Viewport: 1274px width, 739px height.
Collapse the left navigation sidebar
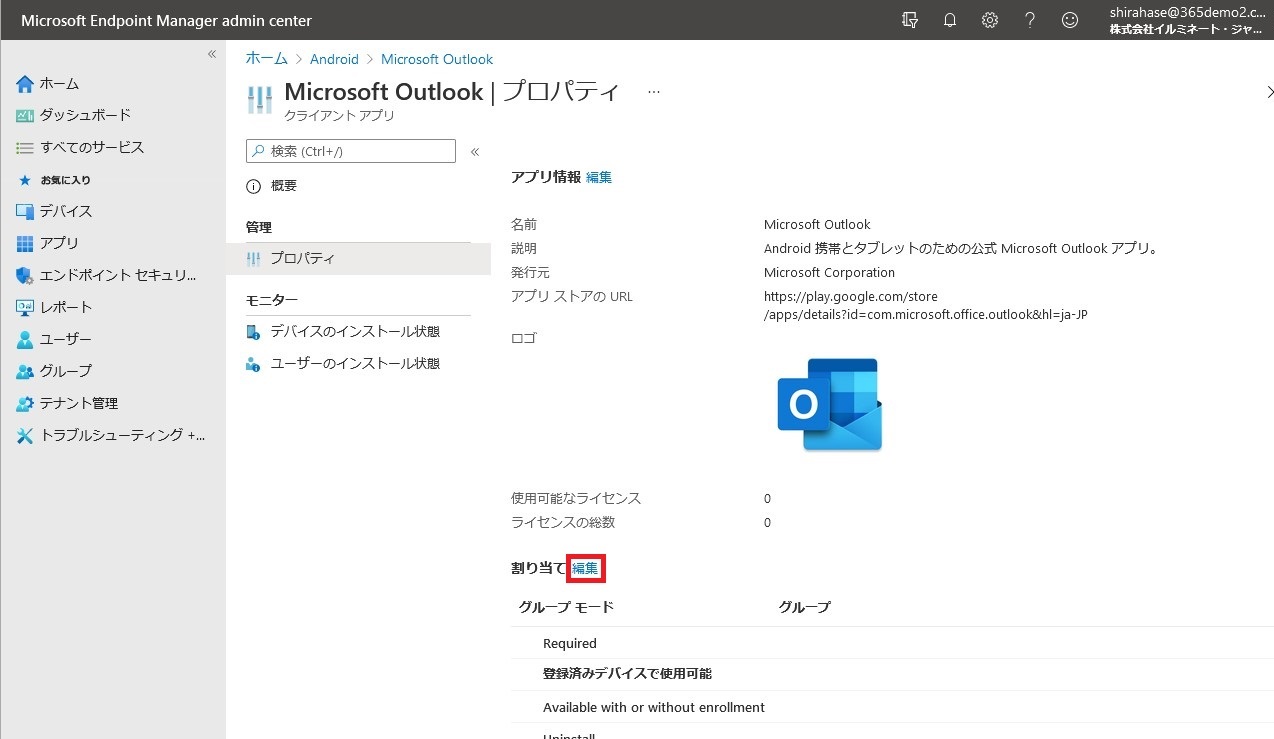pyautogui.click(x=212, y=54)
